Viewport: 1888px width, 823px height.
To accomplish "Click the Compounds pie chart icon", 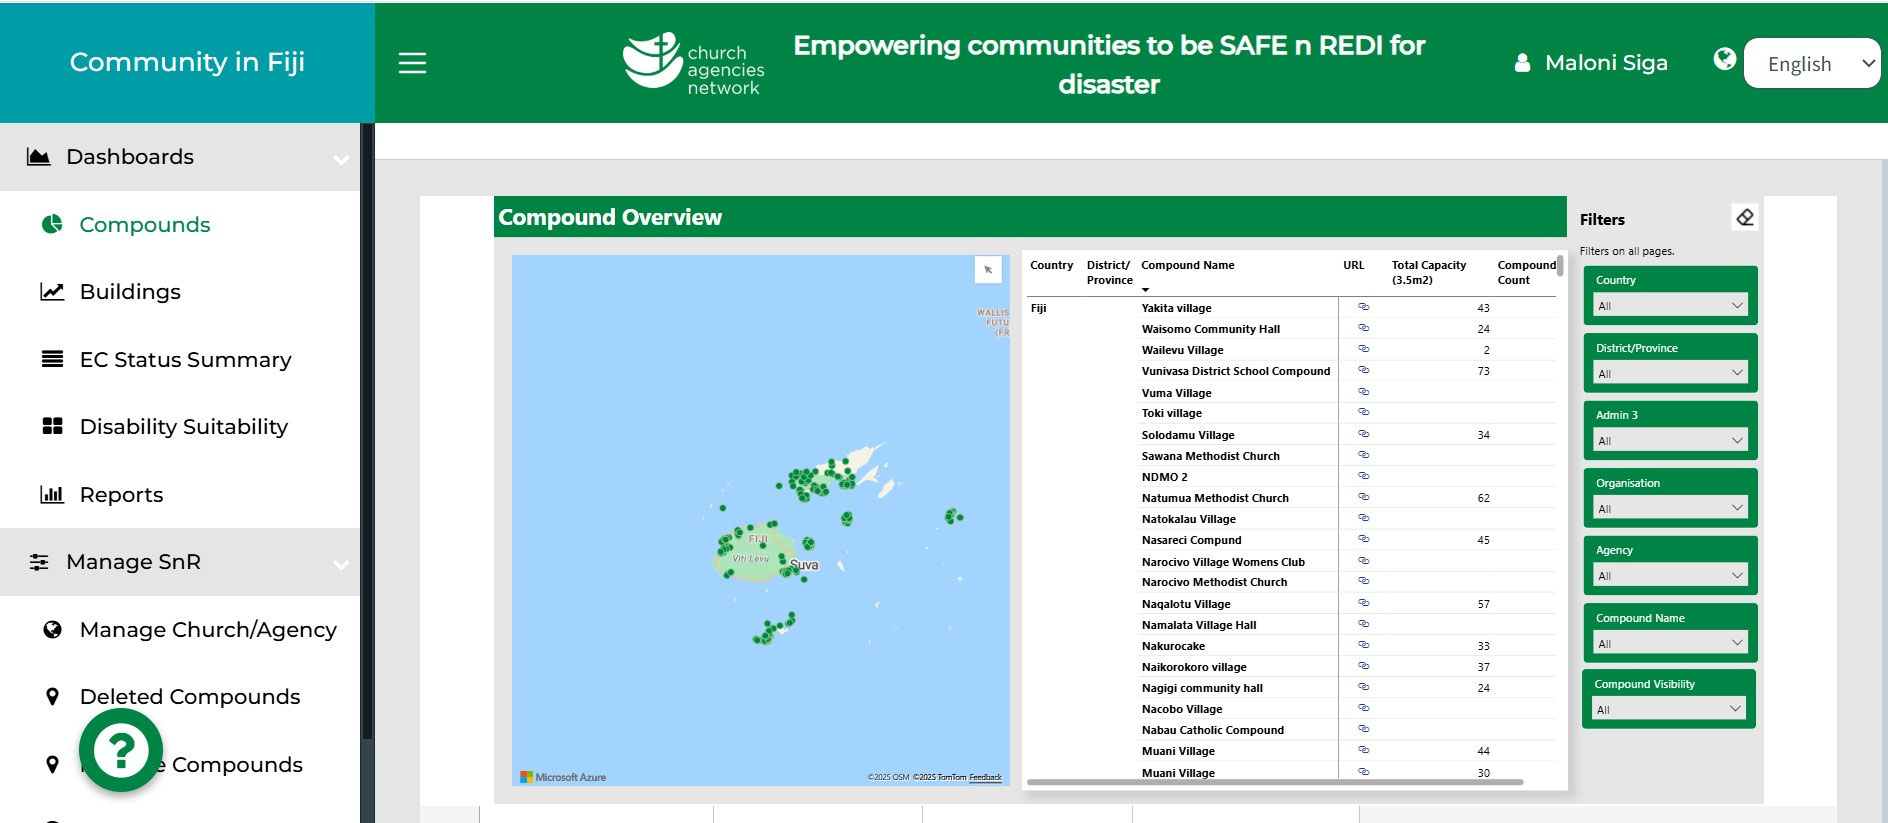I will [x=52, y=224].
